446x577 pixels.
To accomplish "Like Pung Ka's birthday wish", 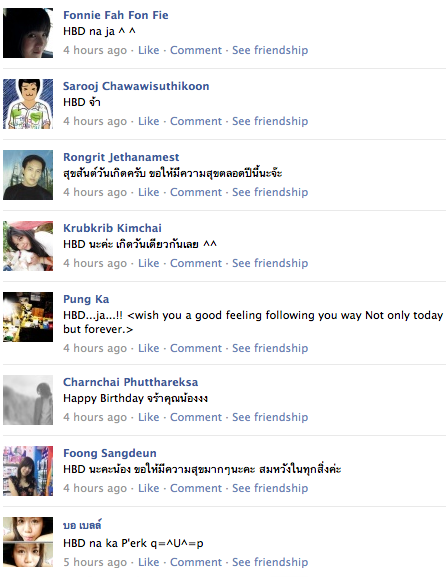I will pos(149,348).
